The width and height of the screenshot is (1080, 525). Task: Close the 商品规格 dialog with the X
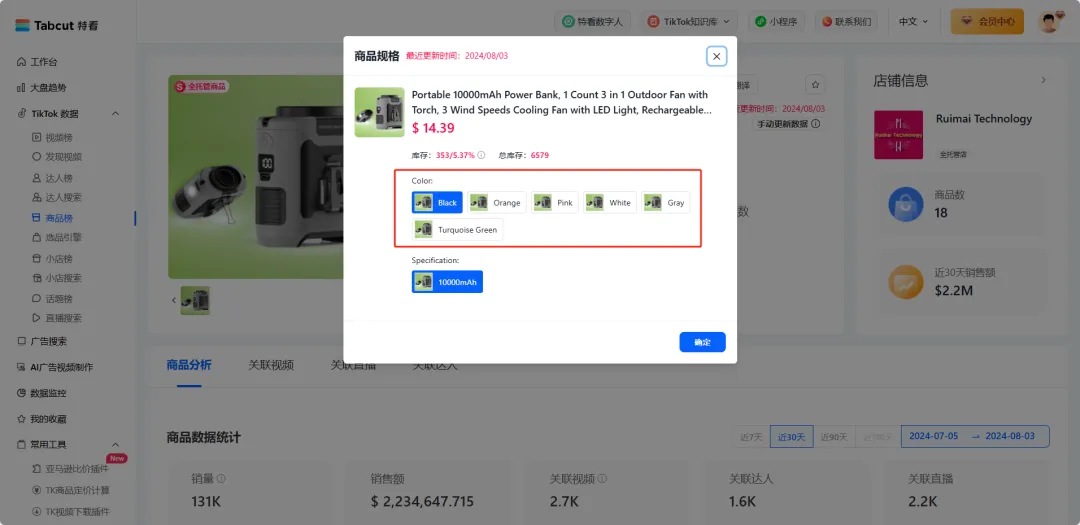coord(716,56)
